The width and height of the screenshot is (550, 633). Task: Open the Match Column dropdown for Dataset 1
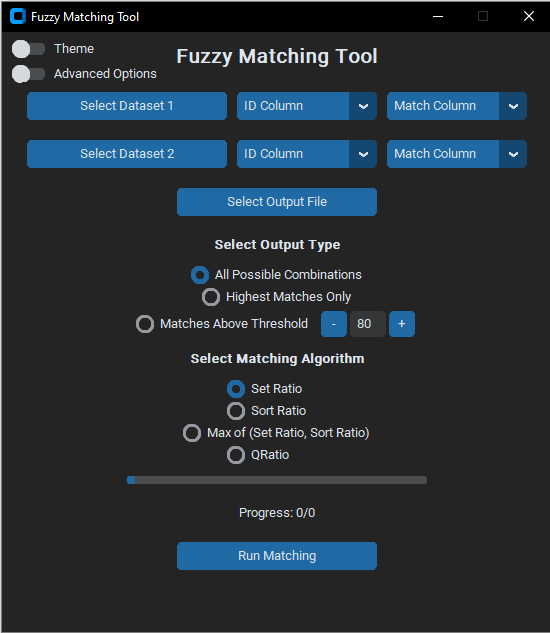(457, 106)
